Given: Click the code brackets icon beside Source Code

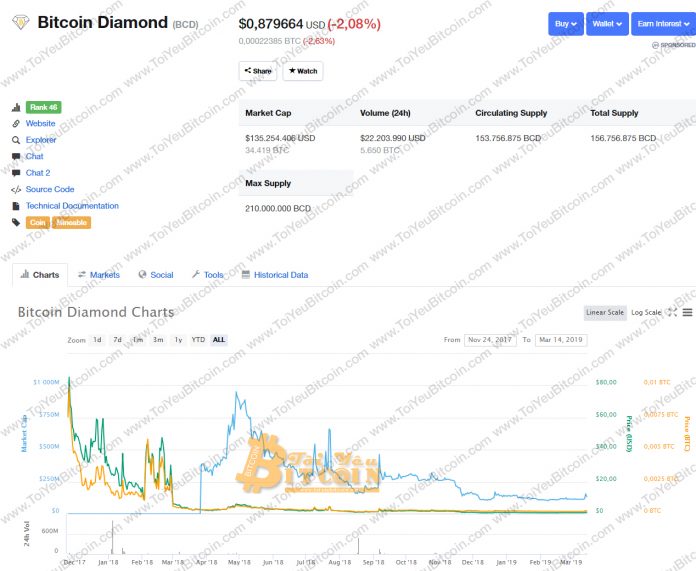Looking at the screenshot, I should point(16,190).
